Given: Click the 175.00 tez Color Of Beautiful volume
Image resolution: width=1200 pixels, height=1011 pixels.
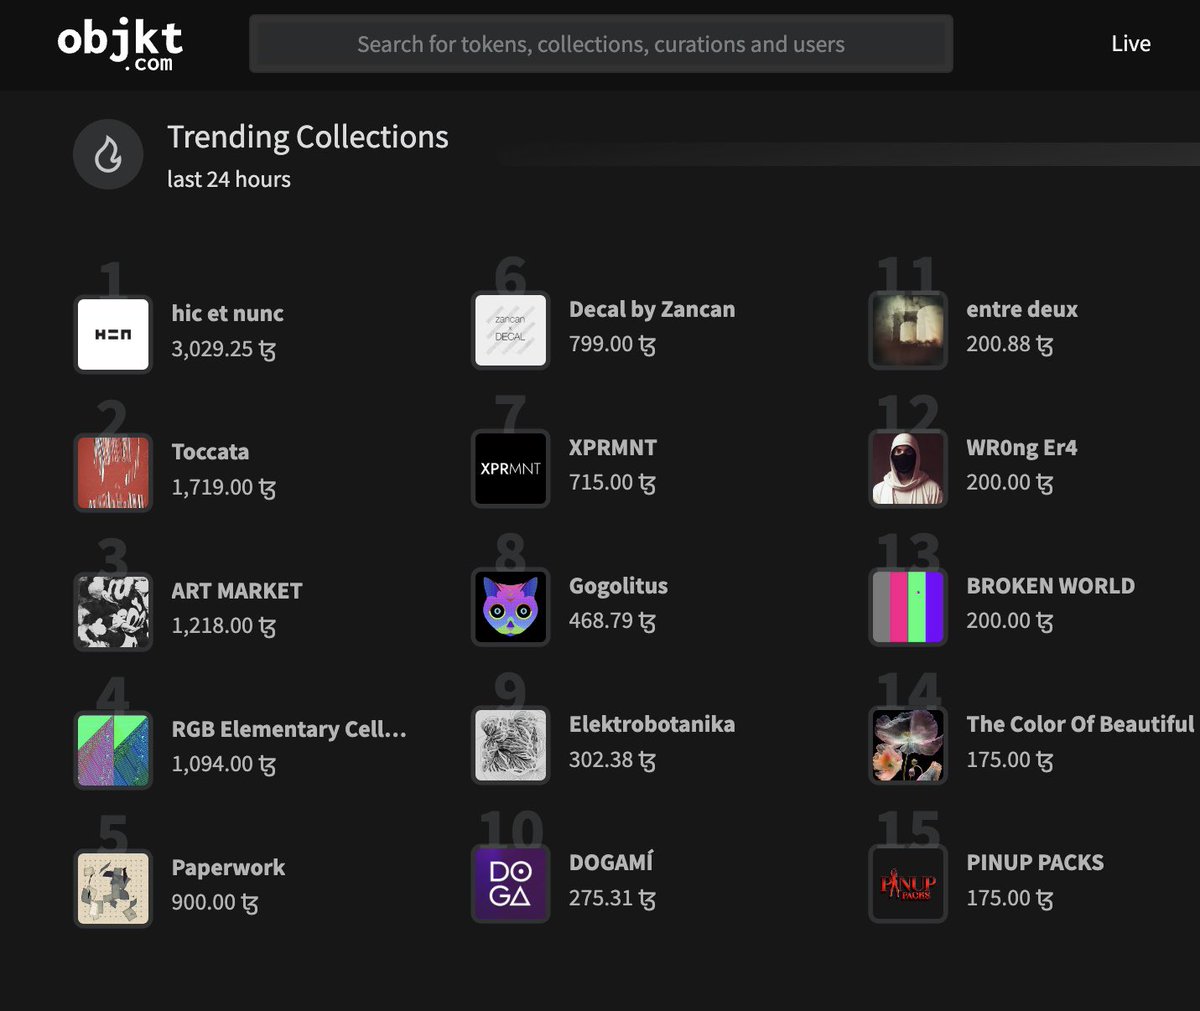Looking at the screenshot, I should tap(1010, 760).
